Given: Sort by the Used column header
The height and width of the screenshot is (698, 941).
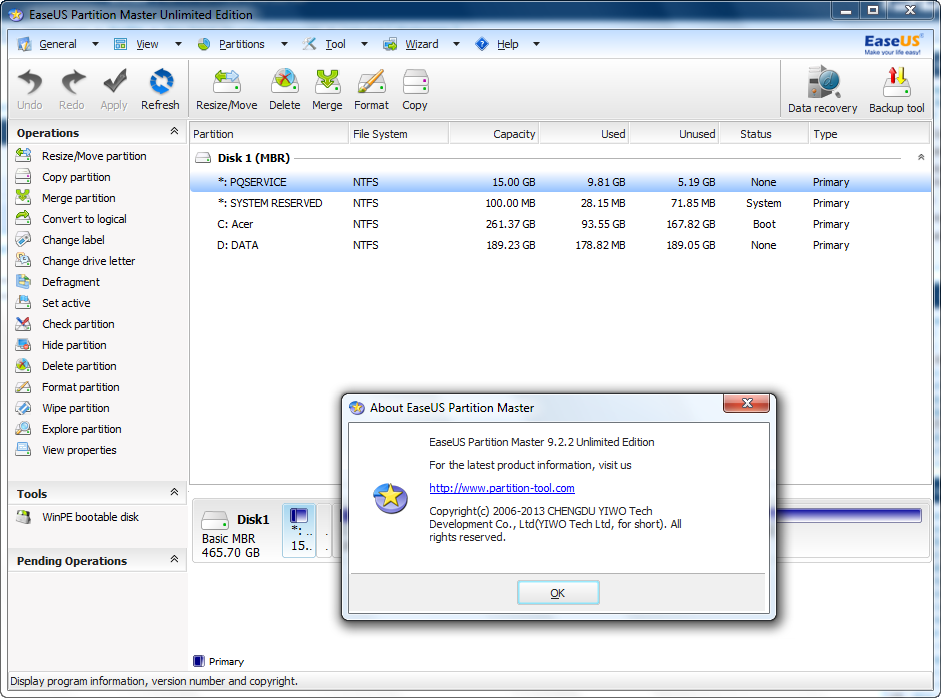Looking at the screenshot, I should (584, 134).
